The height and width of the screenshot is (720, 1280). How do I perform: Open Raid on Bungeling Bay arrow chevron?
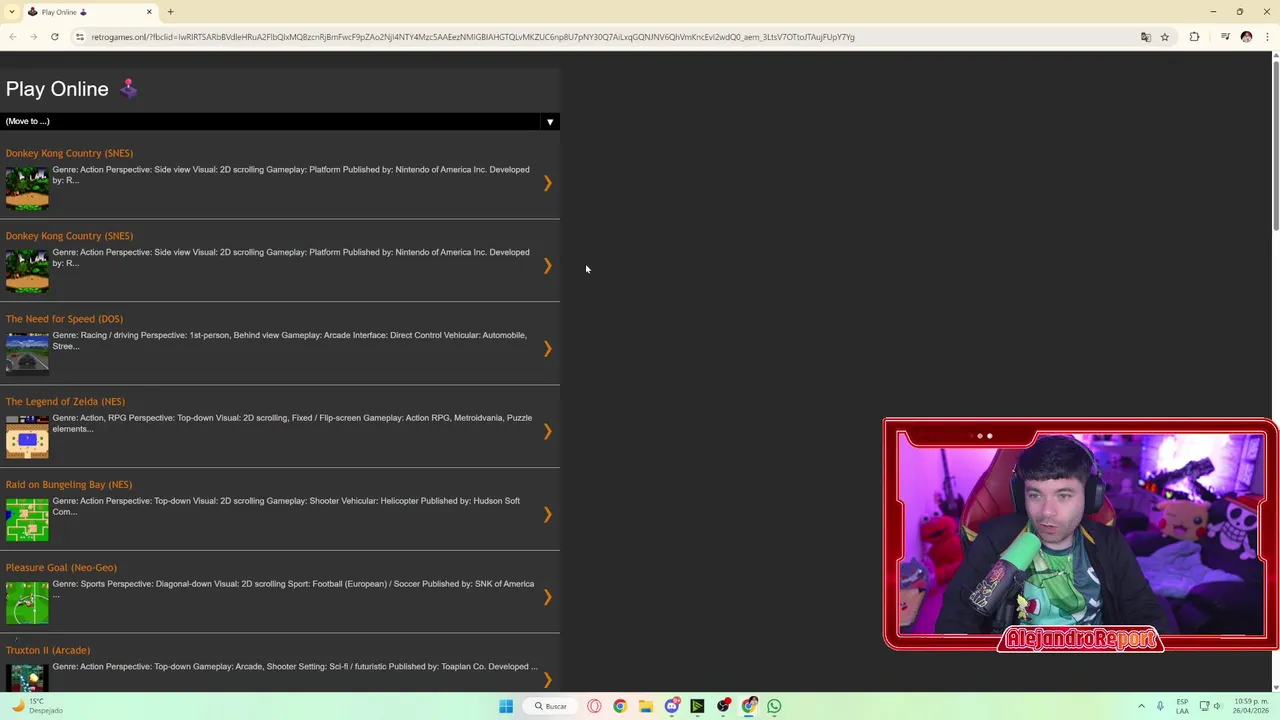[x=547, y=515]
